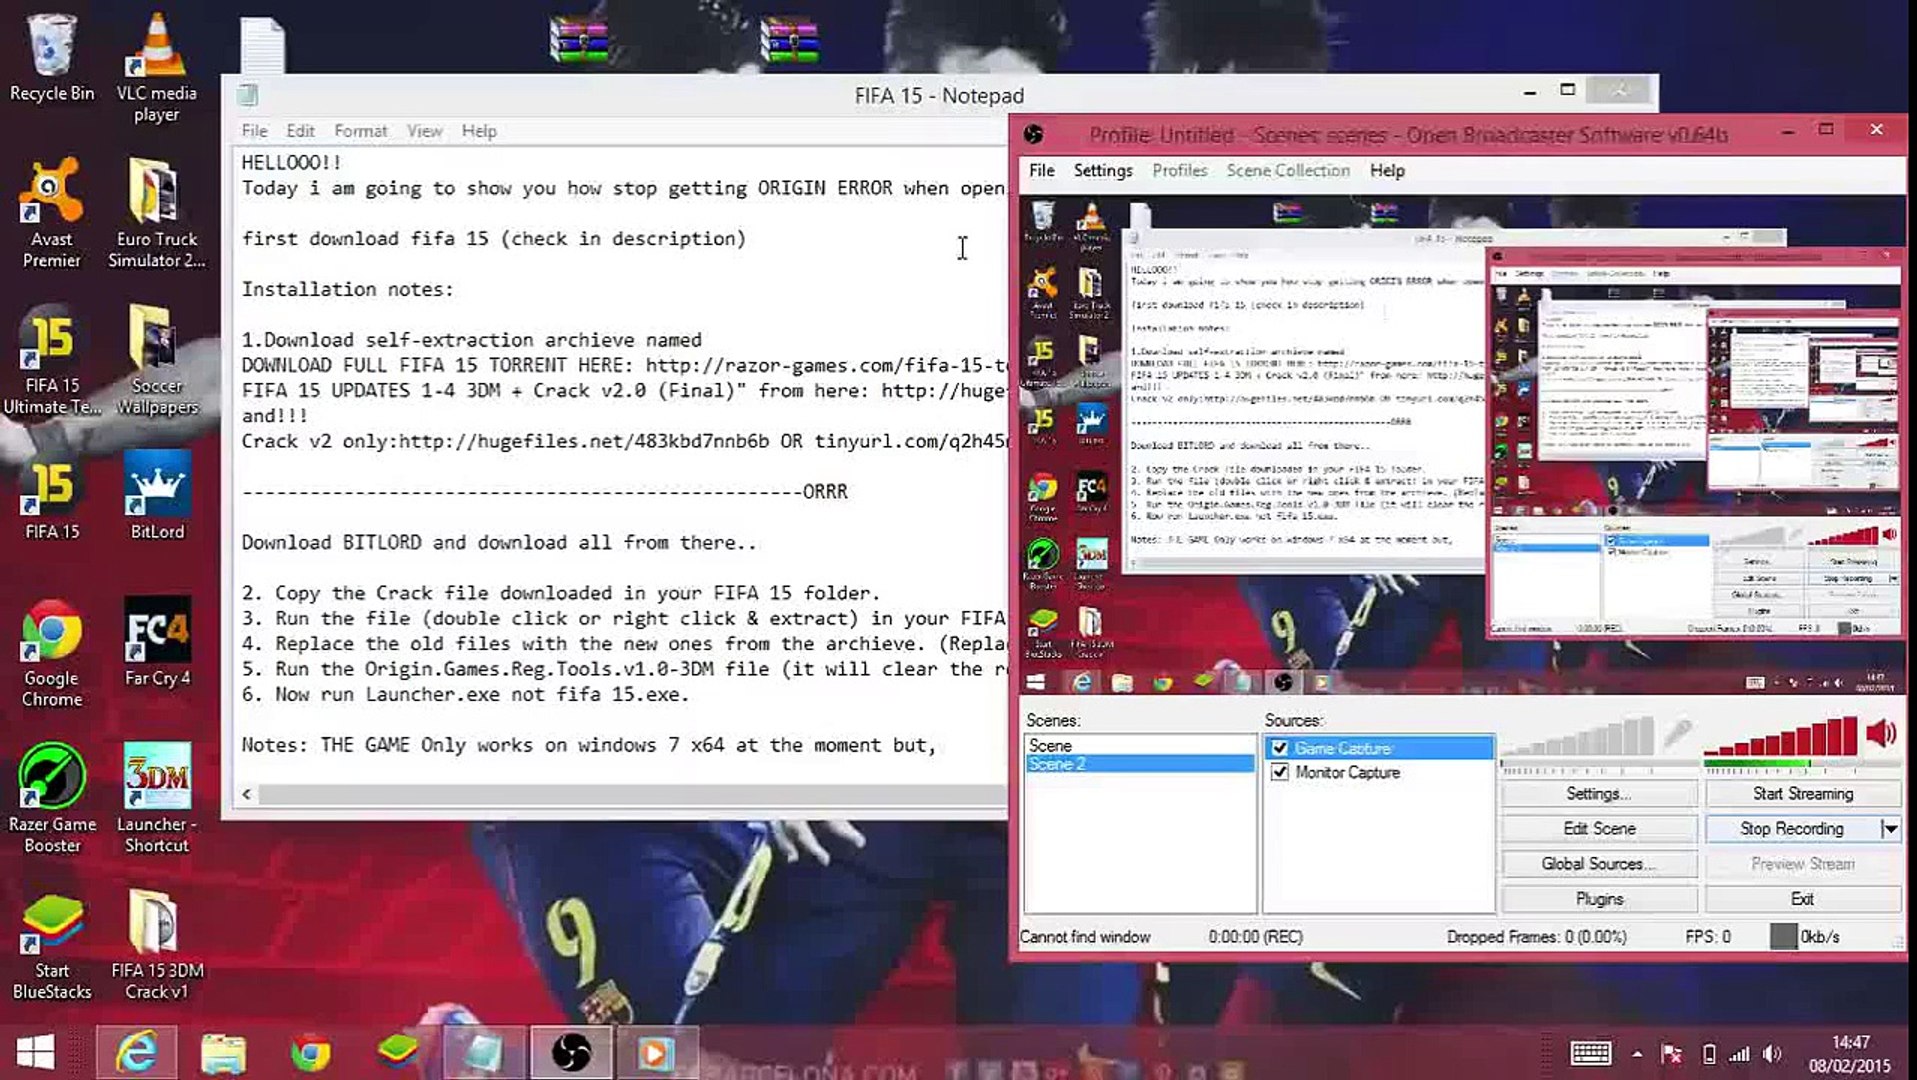Open the Scene Collection menu in OBS
This screenshot has height=1080, width=1917.
(x=1287, y=170)
